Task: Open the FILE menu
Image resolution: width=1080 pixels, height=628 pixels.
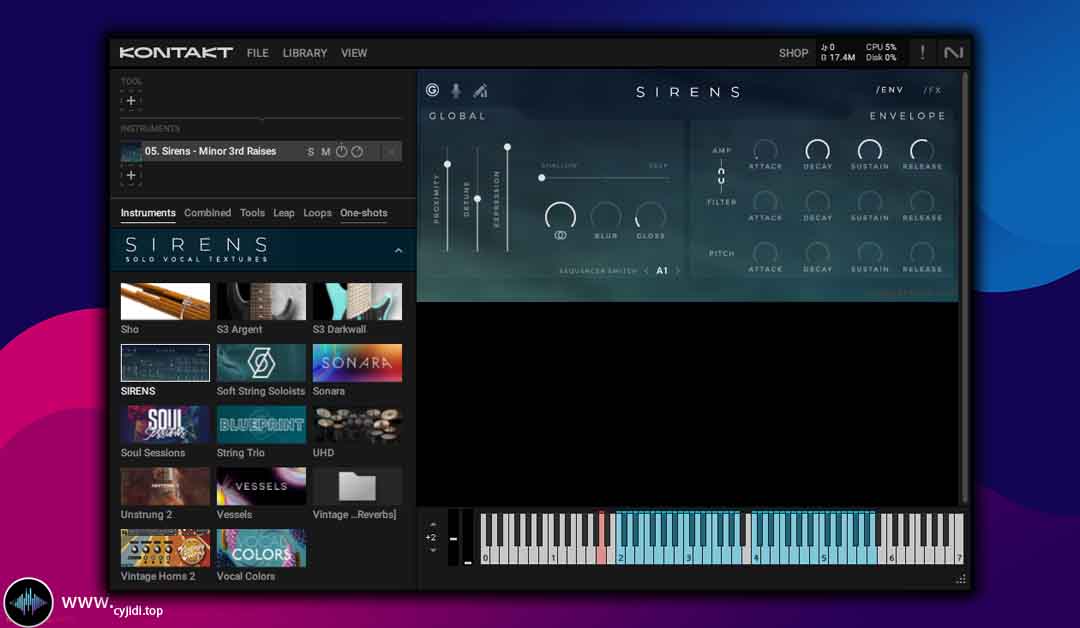Action: click(258, 53)
